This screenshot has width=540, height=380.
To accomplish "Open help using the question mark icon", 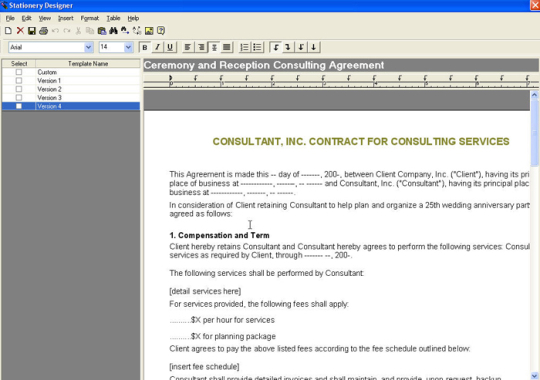I will pyautogui.click(x=161, y=31).
